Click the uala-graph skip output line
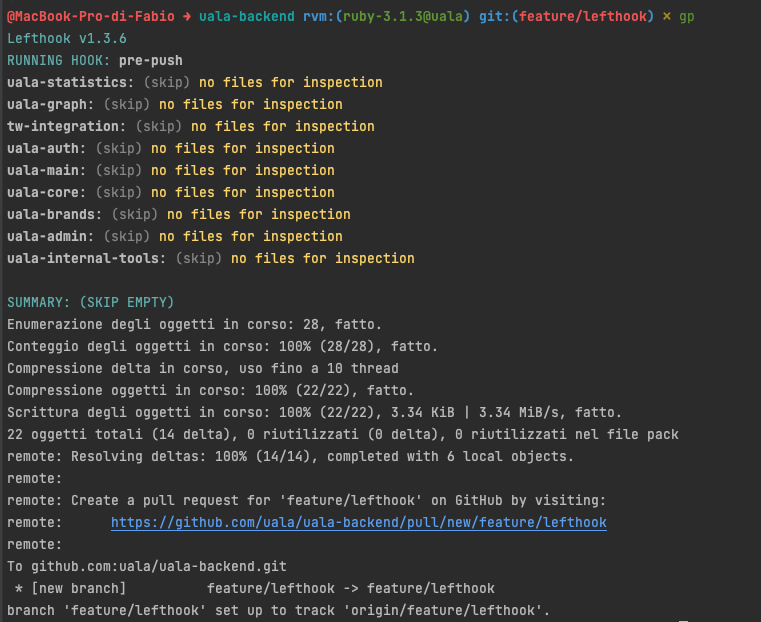This screenshot has height=622, width=761. (x=175, y=104)
